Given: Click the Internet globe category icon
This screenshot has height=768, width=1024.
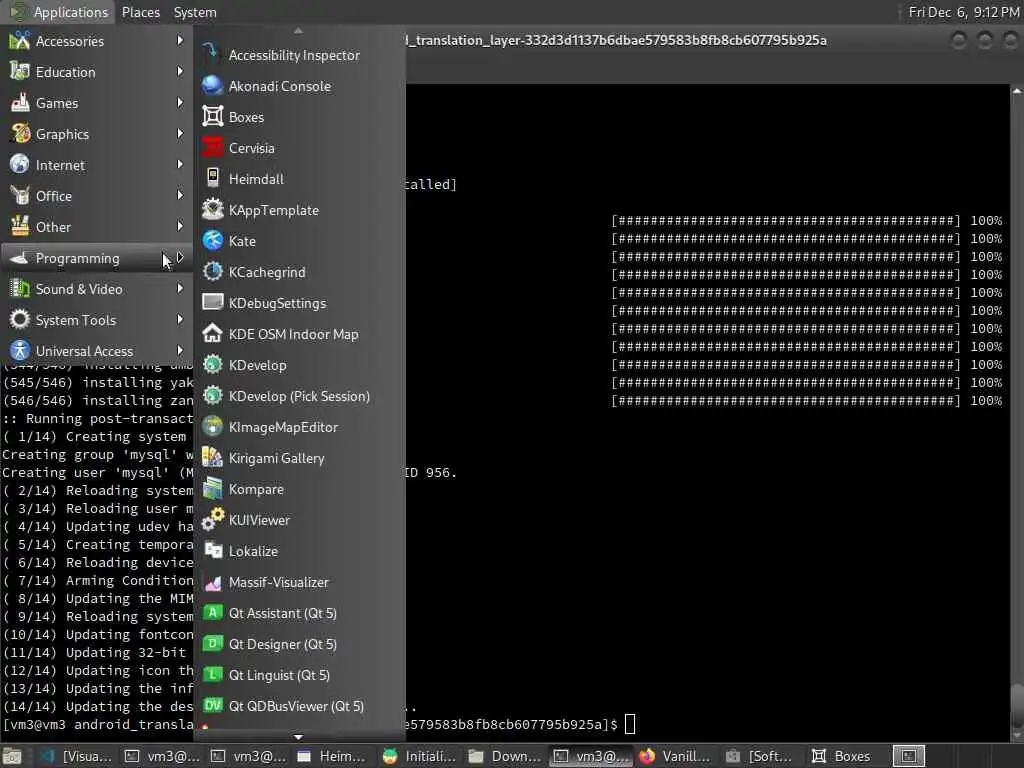Looking at the screenshot, I should click(x=20, y=165).
